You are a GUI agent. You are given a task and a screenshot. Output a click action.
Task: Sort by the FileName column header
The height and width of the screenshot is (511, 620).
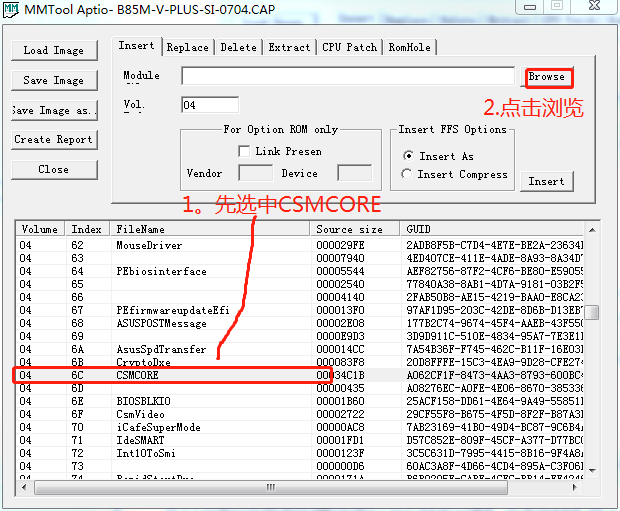(210, 229)
